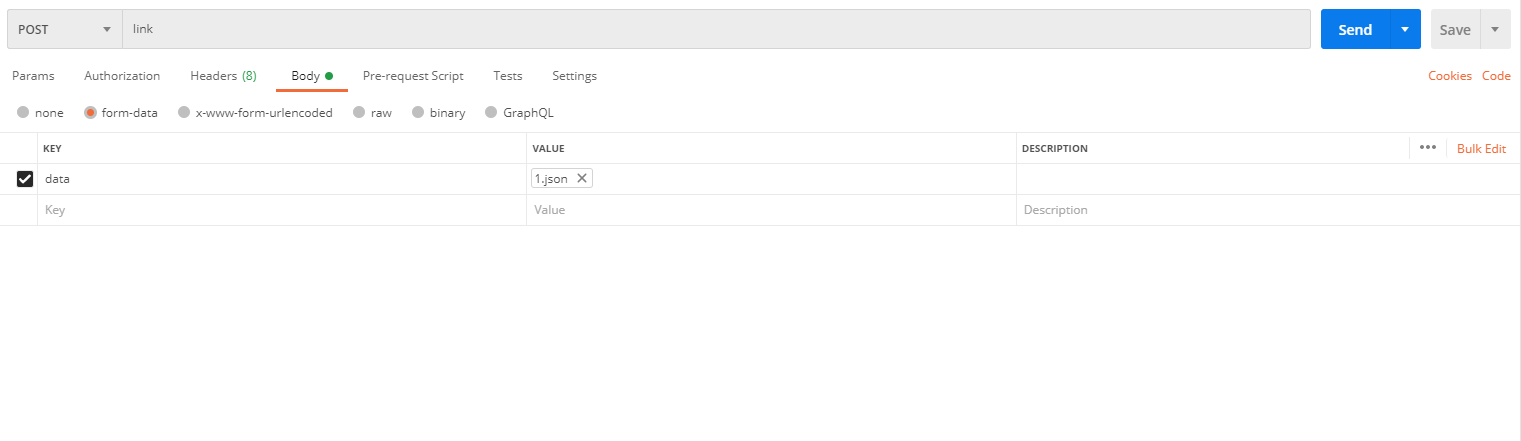Click the request URL input field
The width and height of the screenshot is (1521, 441).
[x=715, y=30]
